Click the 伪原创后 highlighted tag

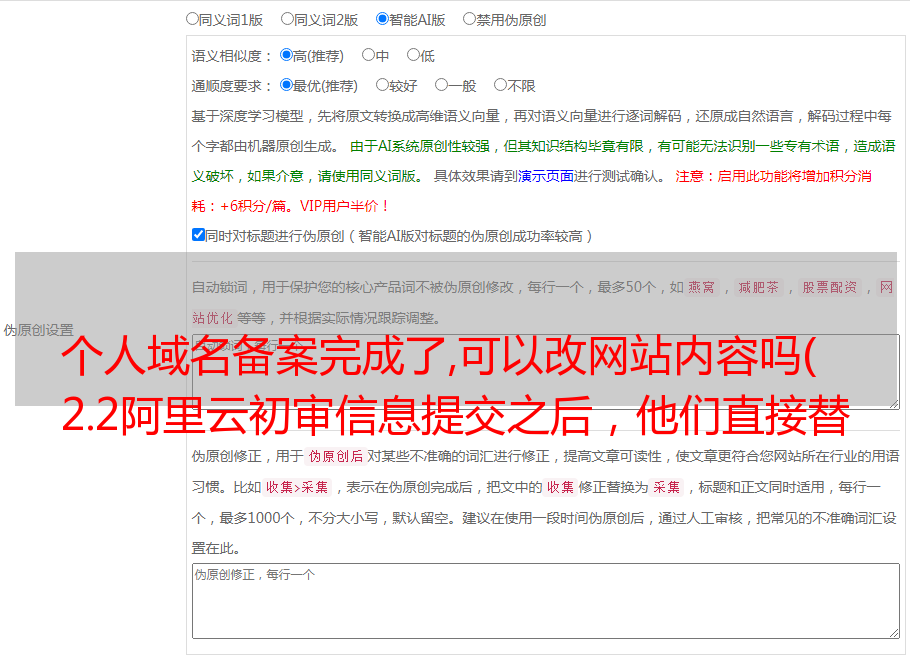pyautogui.click(x=336, y=456)
